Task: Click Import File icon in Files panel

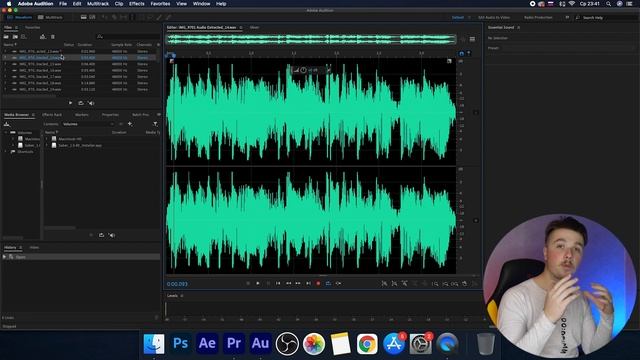Action: [x=15, y=37]
